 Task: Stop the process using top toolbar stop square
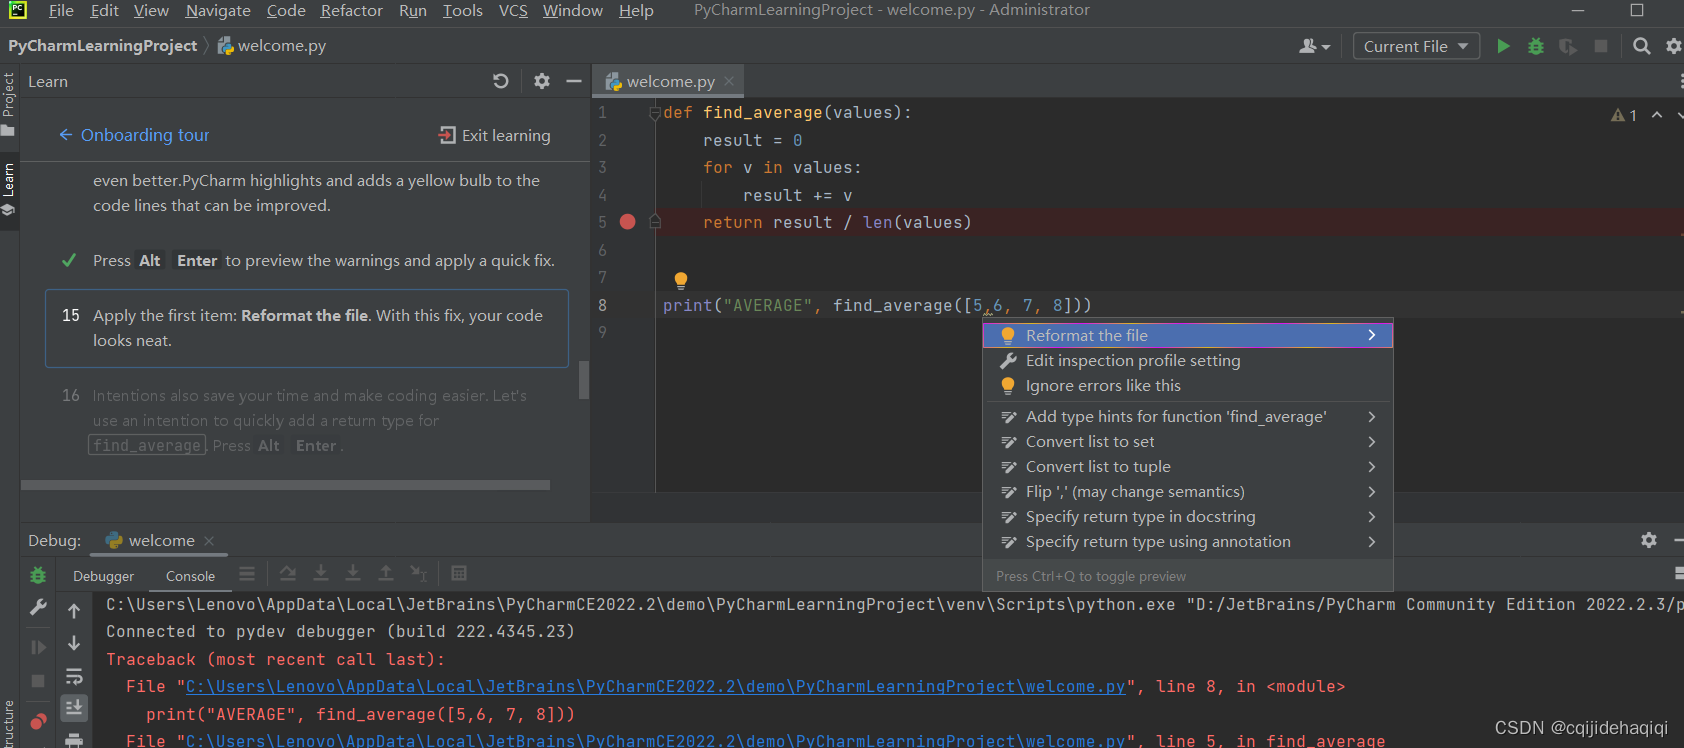pos(1601,46)
